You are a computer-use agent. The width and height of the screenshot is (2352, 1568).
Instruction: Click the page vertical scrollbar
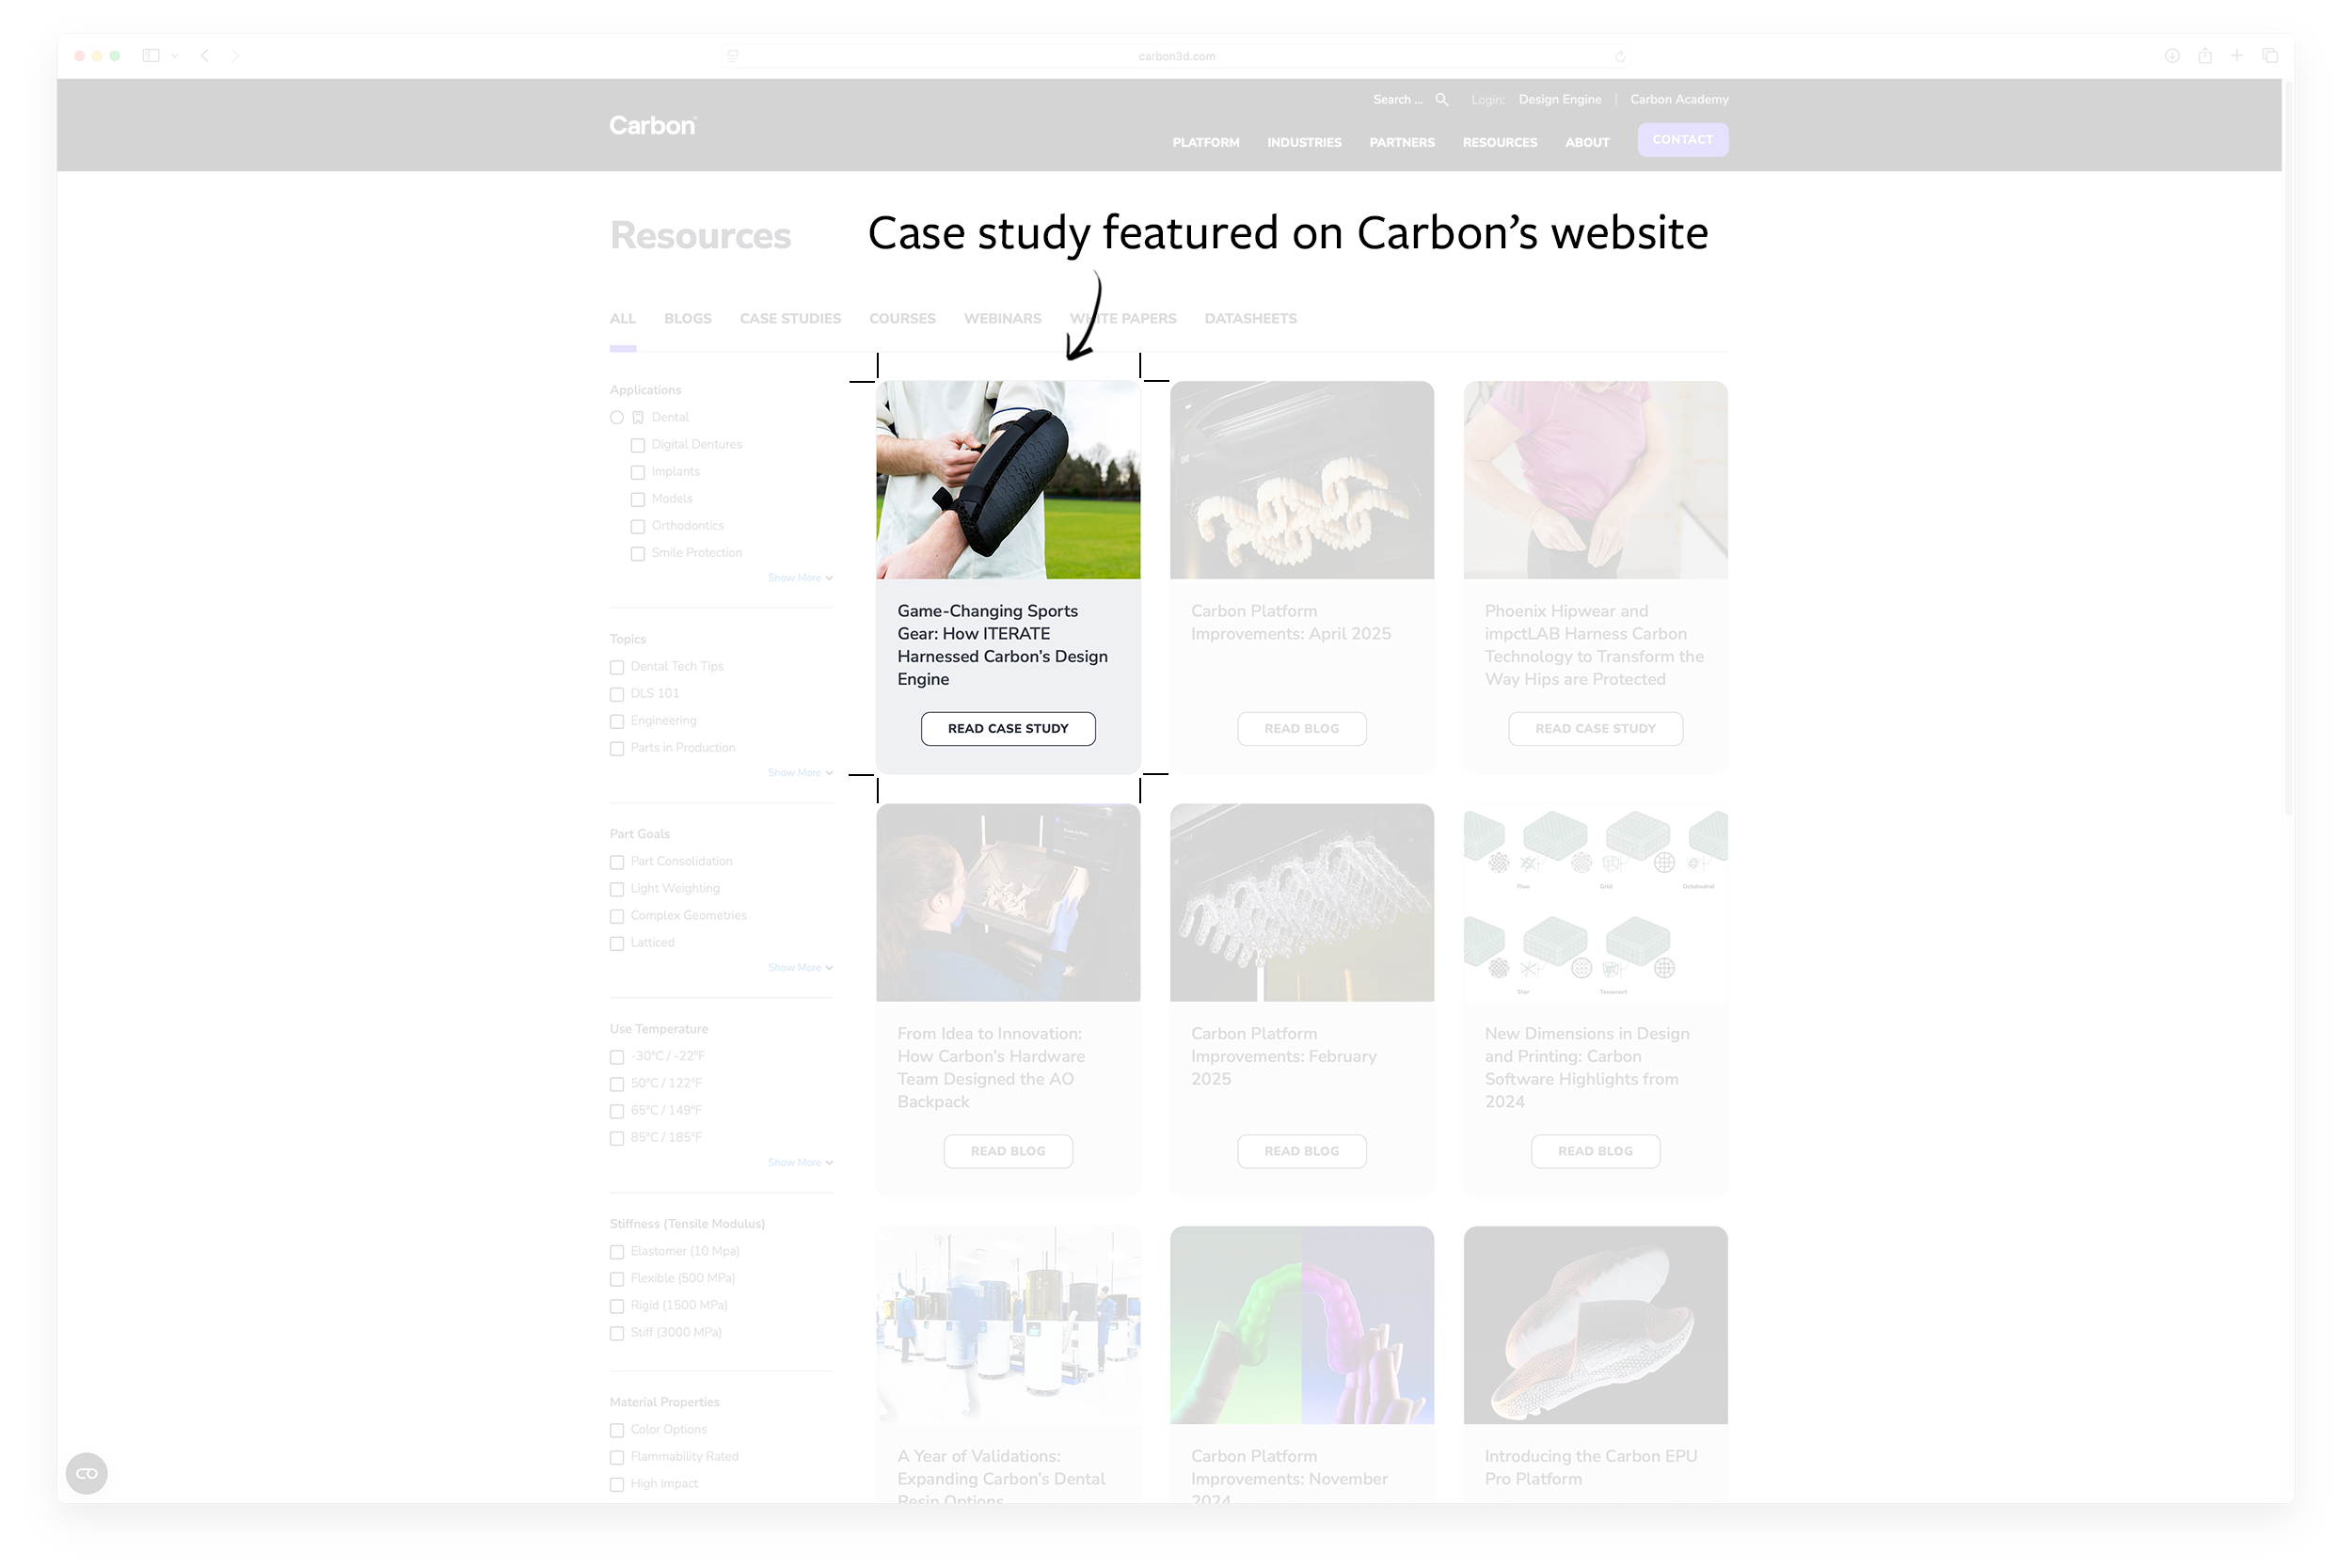point(2289,450)
